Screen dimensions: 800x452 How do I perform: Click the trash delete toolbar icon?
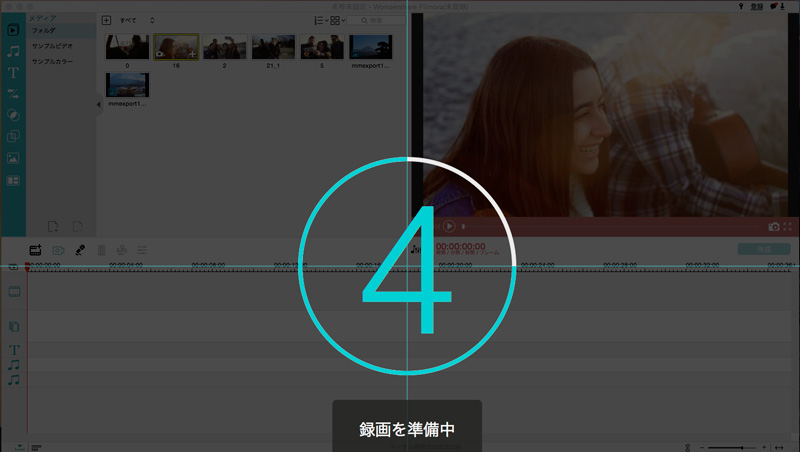tap(102, 250)
